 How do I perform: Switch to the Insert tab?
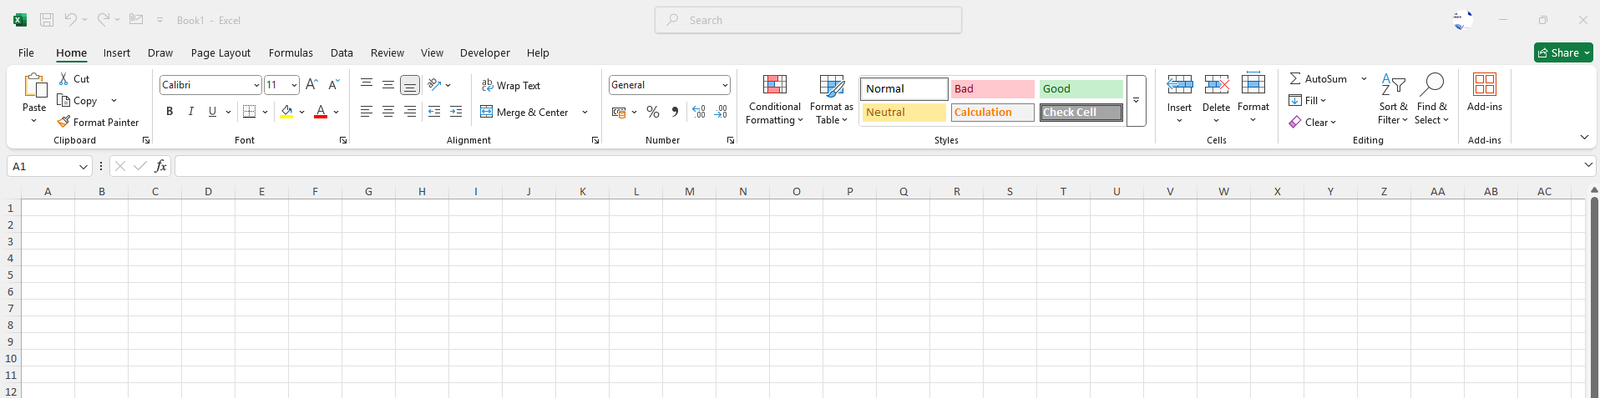(117, 53)
